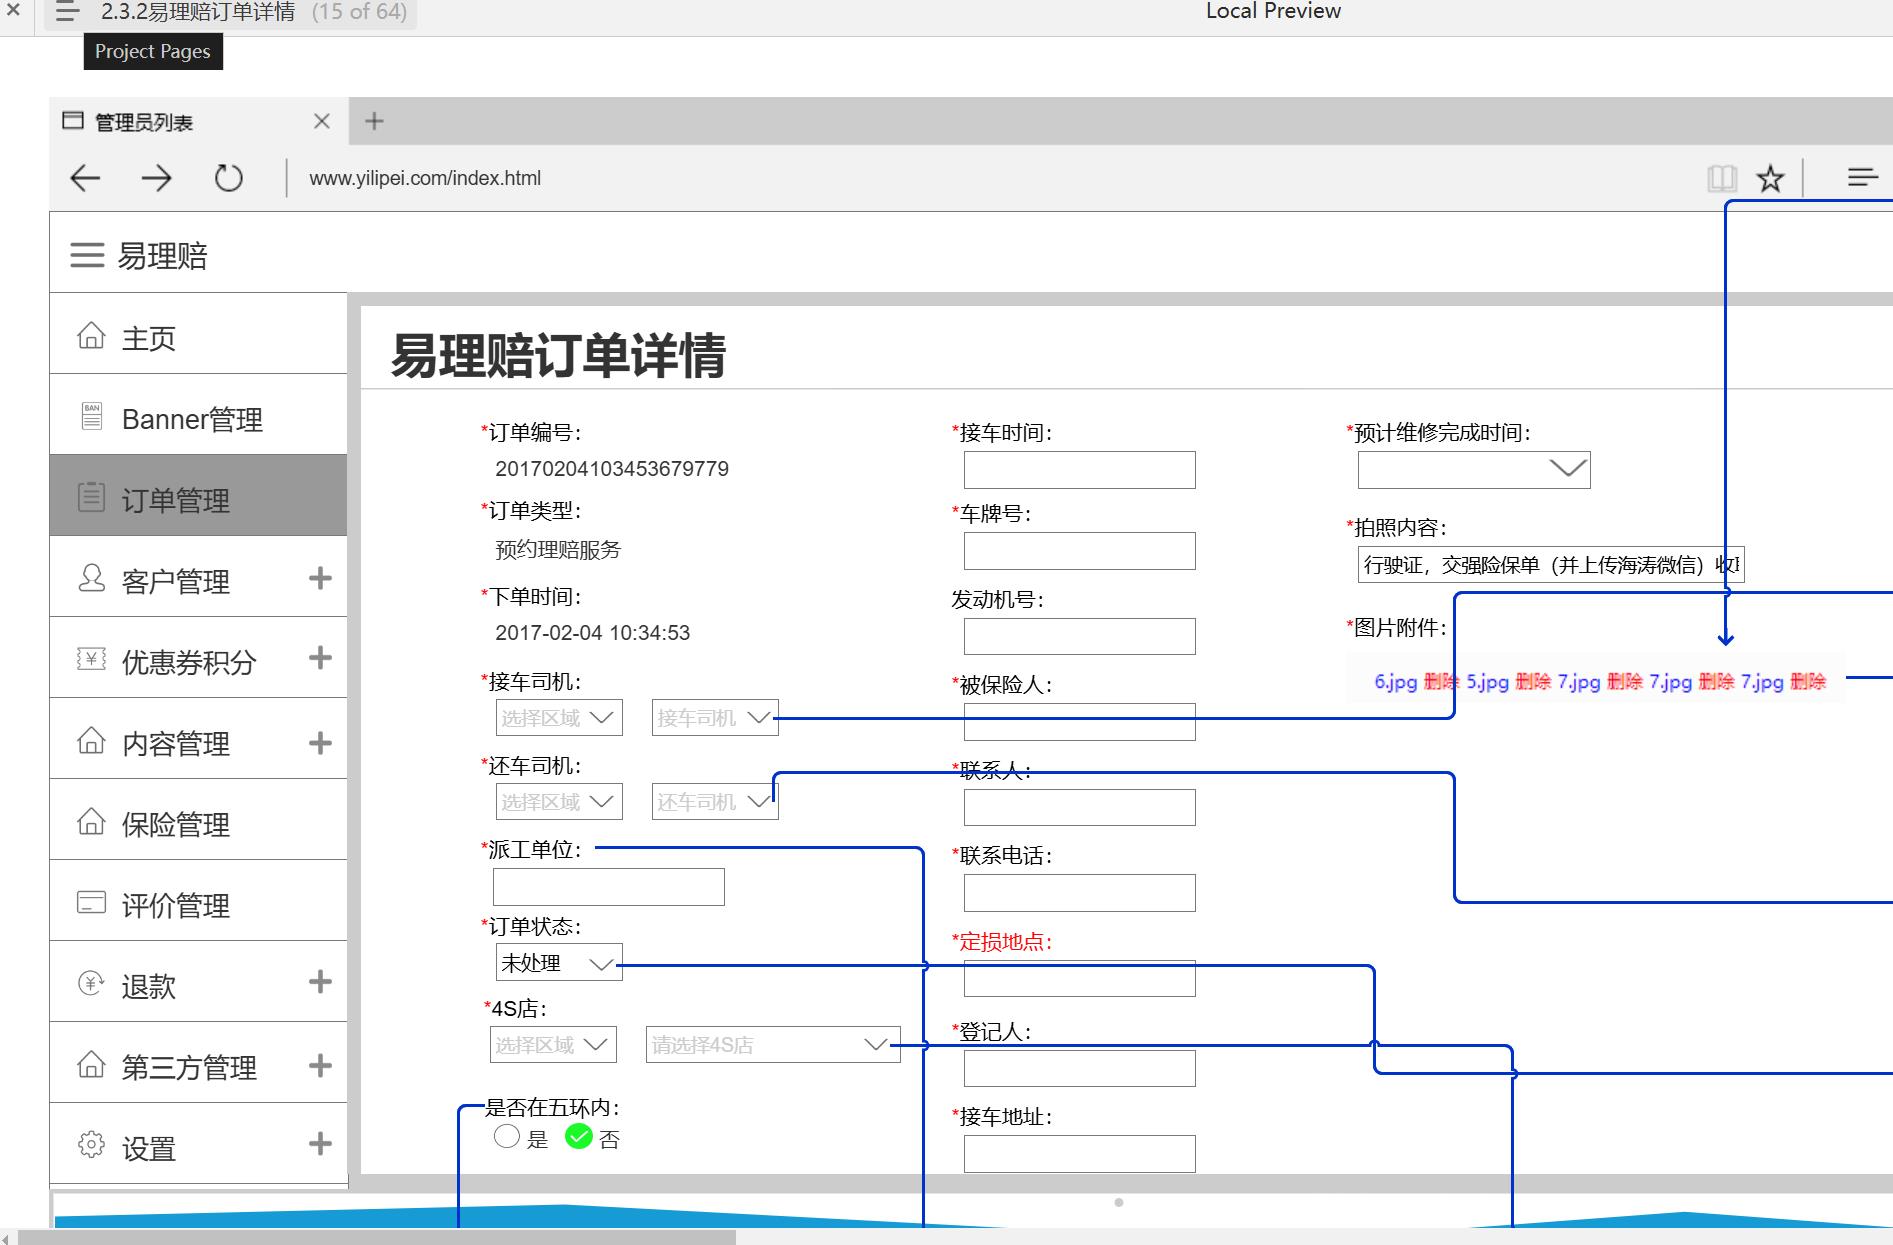
Task: Close the 管理员列表 browser tab
Action: (321, 121)
